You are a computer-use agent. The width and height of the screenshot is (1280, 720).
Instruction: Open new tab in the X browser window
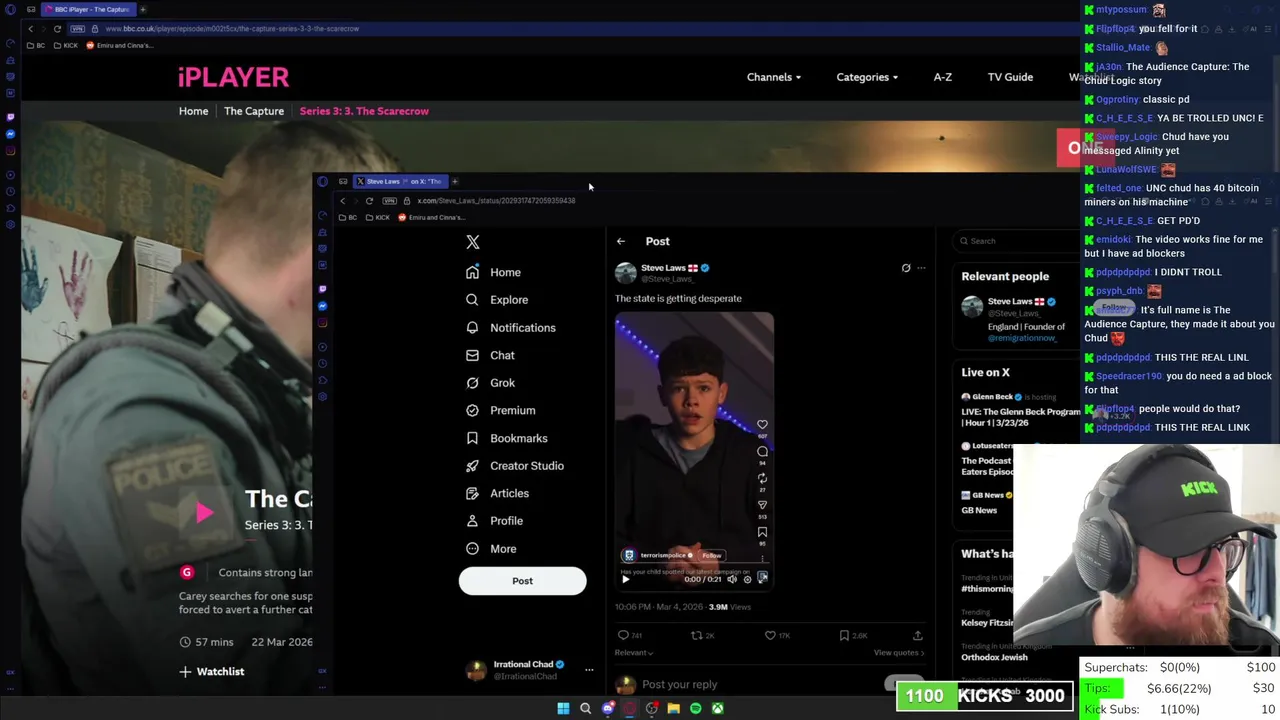click(455, 182)
